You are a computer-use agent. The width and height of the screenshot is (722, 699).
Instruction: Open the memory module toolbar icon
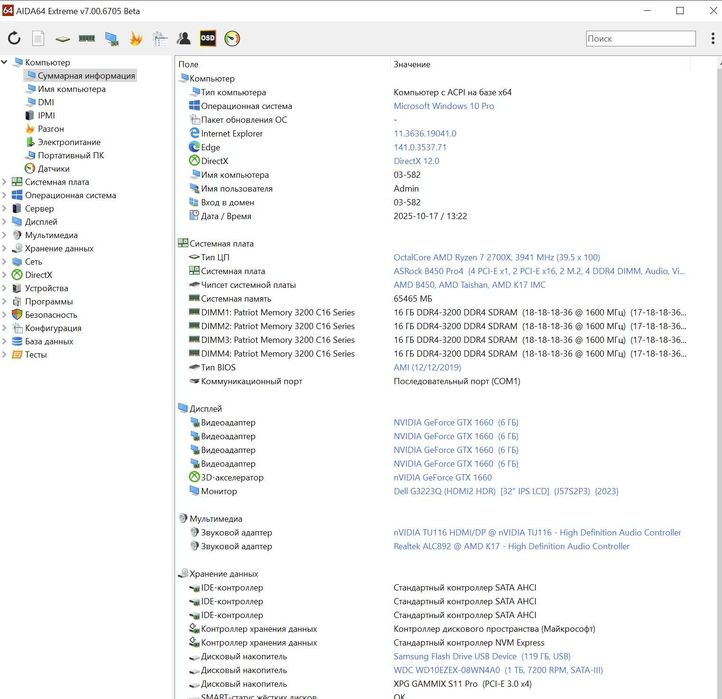pyautogui.click(x=87, y=38)
